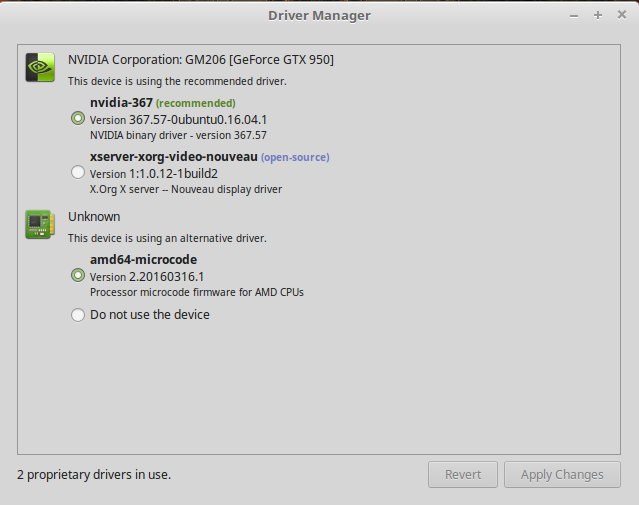Click the Unknown device heading
Image resolution: width=639 pixels, height=505 pixels.
tap(94, 216)
